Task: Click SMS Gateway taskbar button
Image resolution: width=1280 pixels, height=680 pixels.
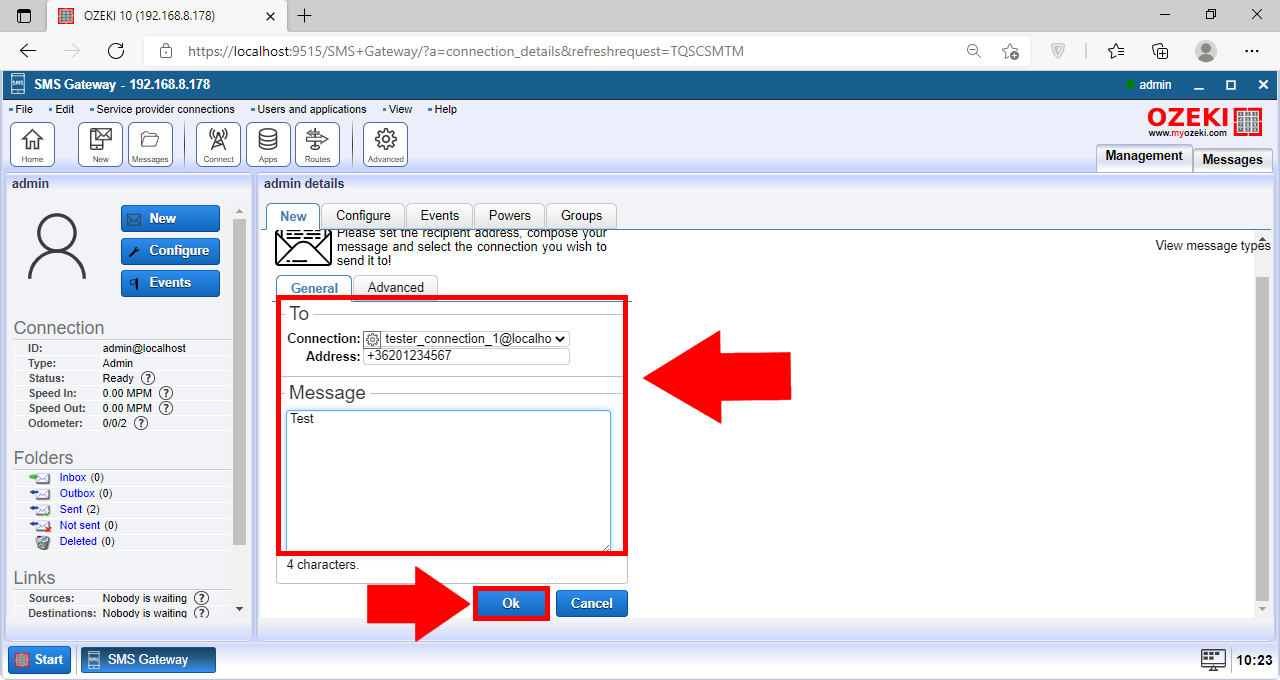Action: pos(148,660)
